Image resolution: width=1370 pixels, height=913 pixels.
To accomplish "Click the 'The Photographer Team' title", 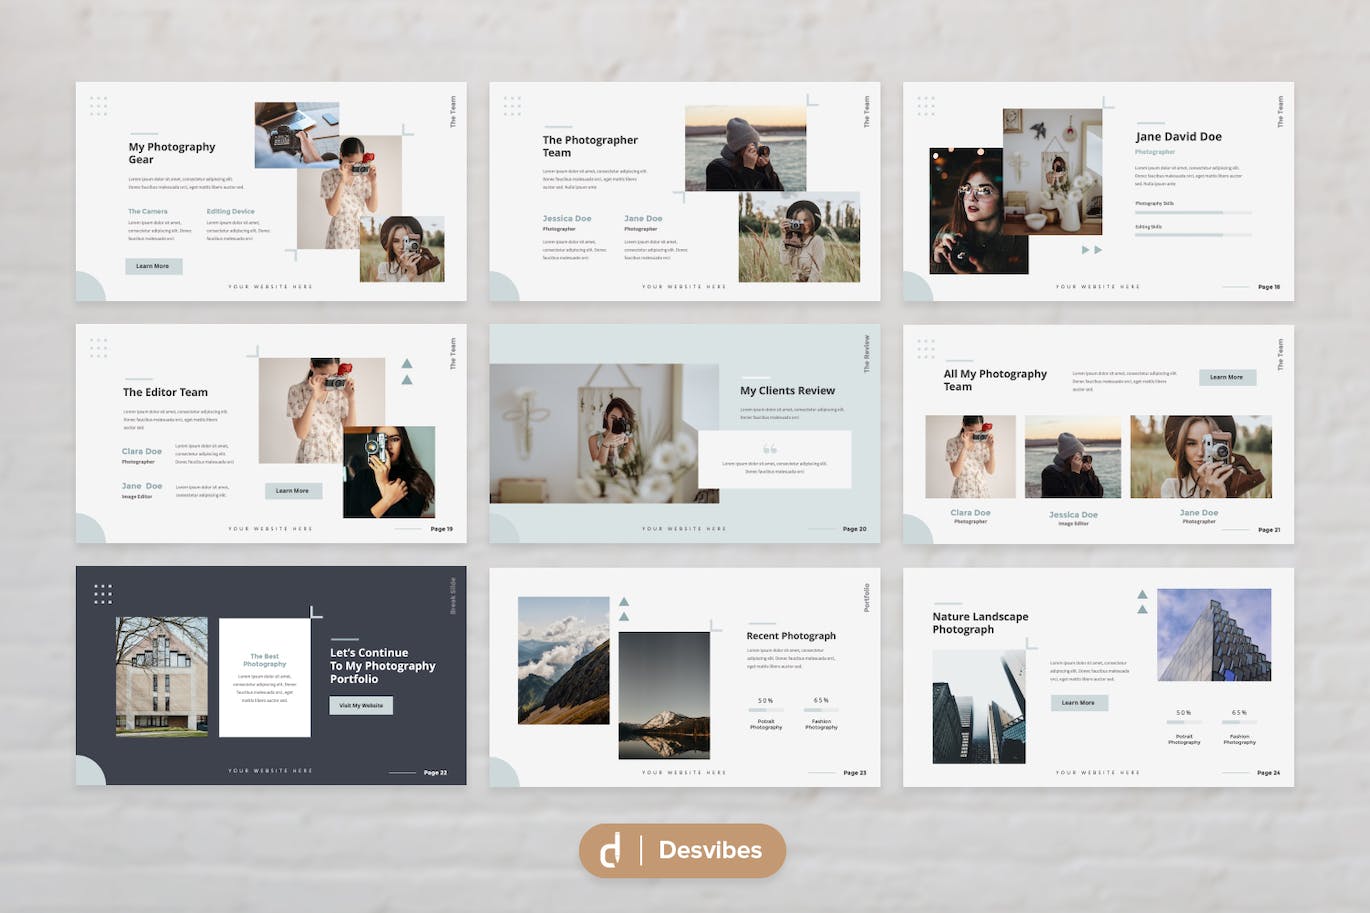I will tap(590, 146).
